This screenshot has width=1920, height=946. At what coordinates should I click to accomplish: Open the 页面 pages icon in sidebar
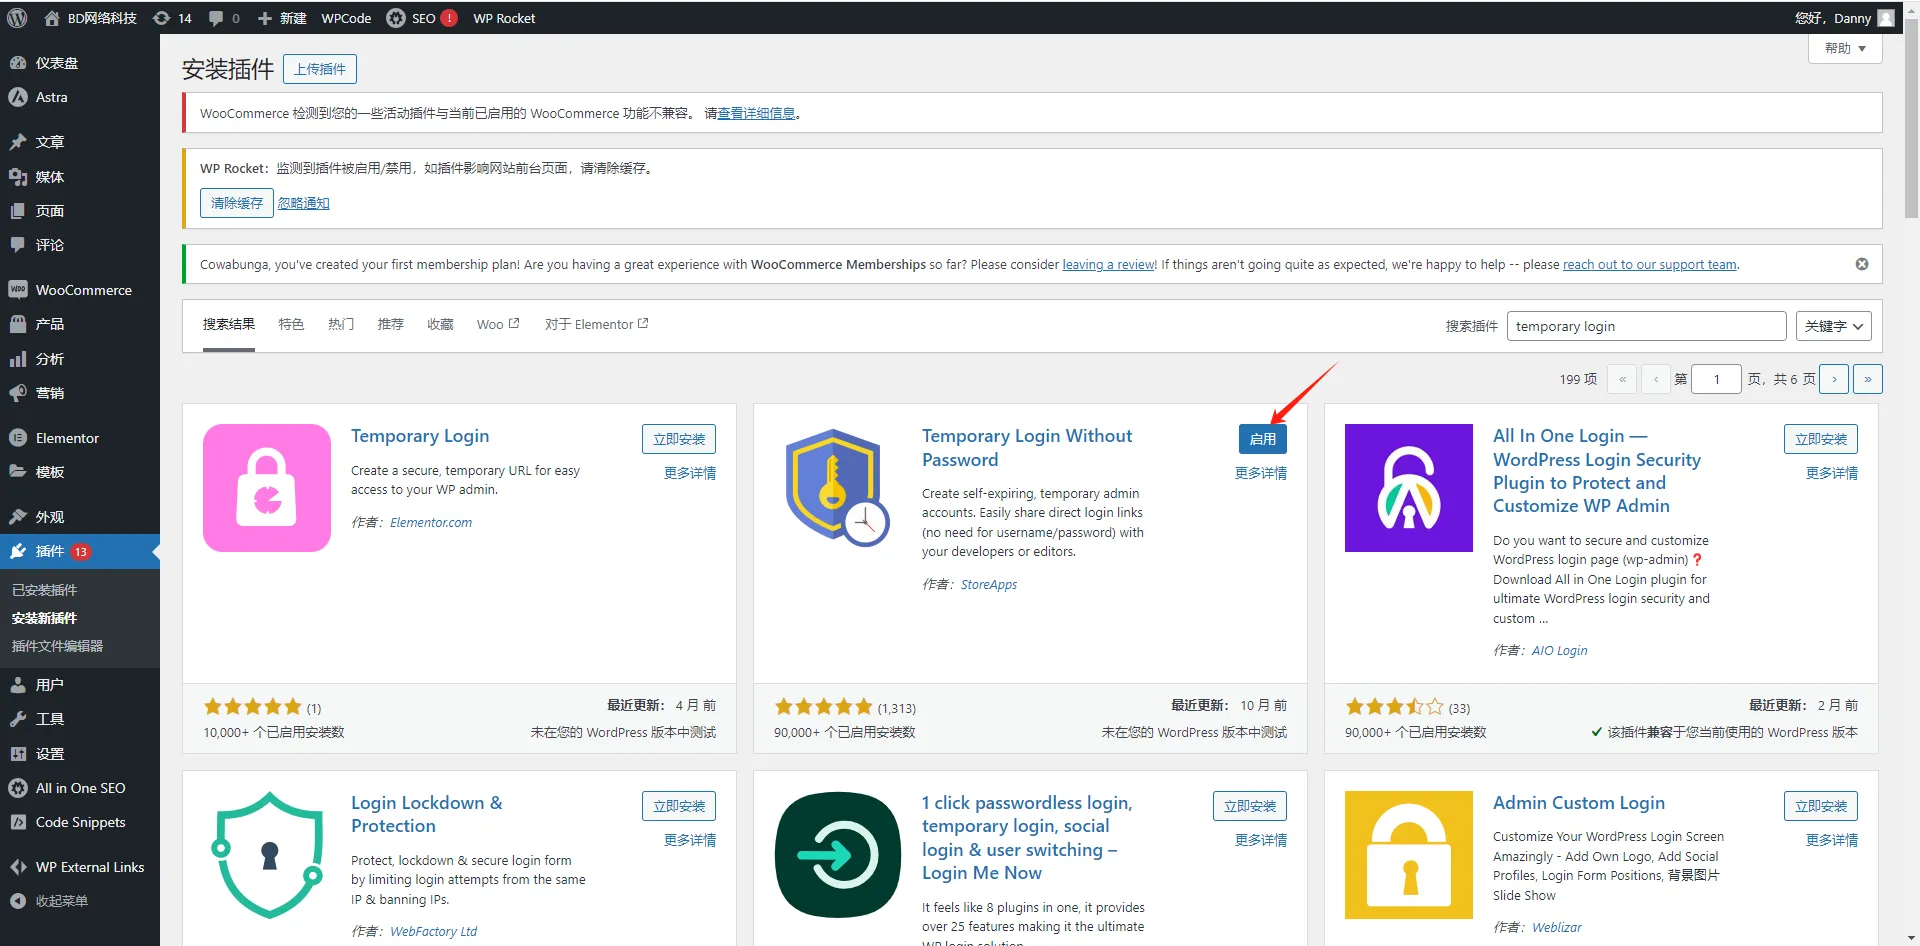18,211
